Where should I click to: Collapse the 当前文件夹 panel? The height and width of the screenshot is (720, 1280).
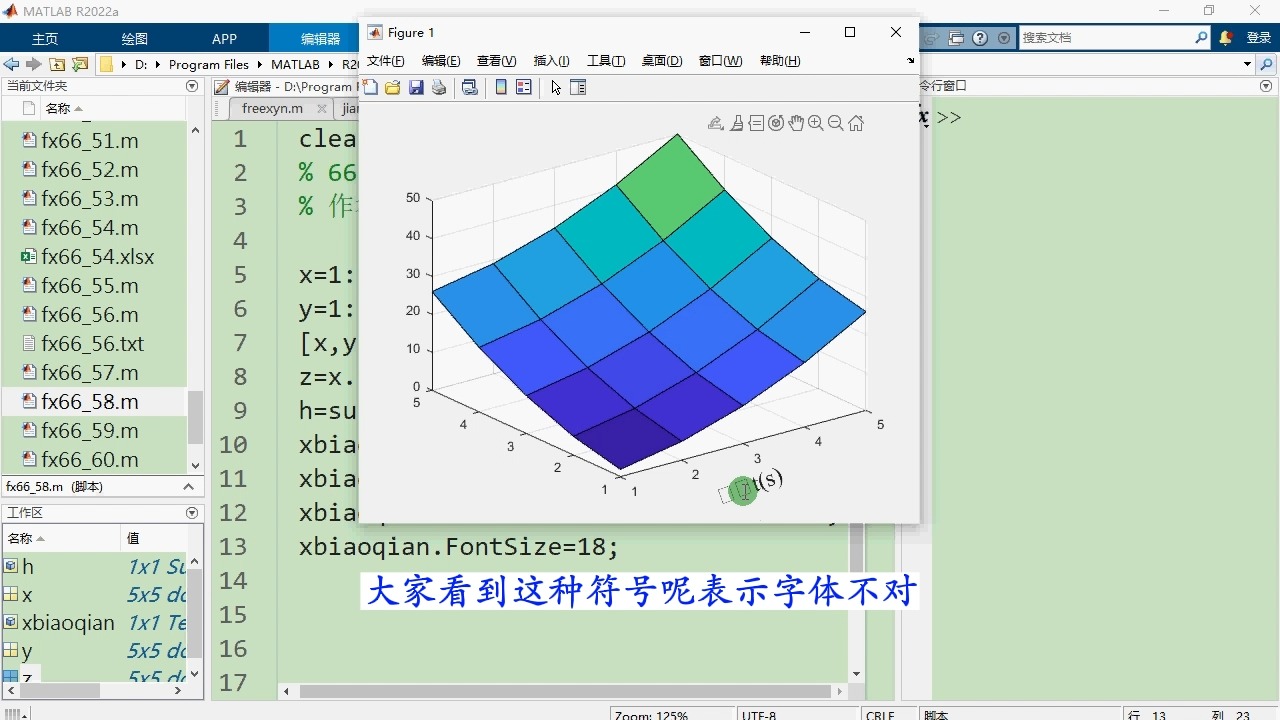pyautogui.click(x=190, y=86)
